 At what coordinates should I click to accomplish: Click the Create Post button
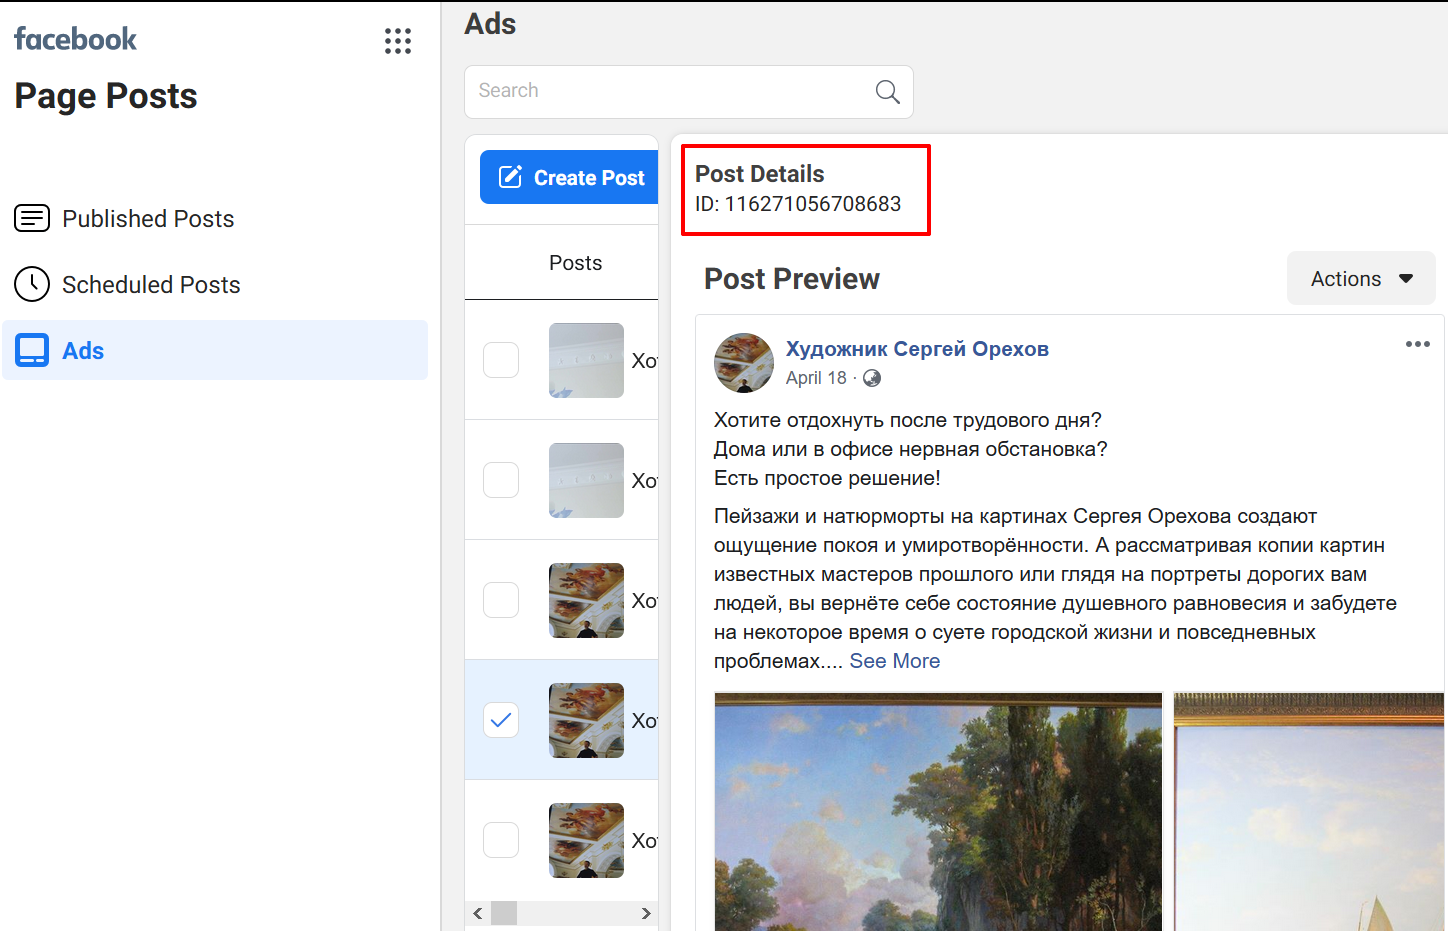569,177
